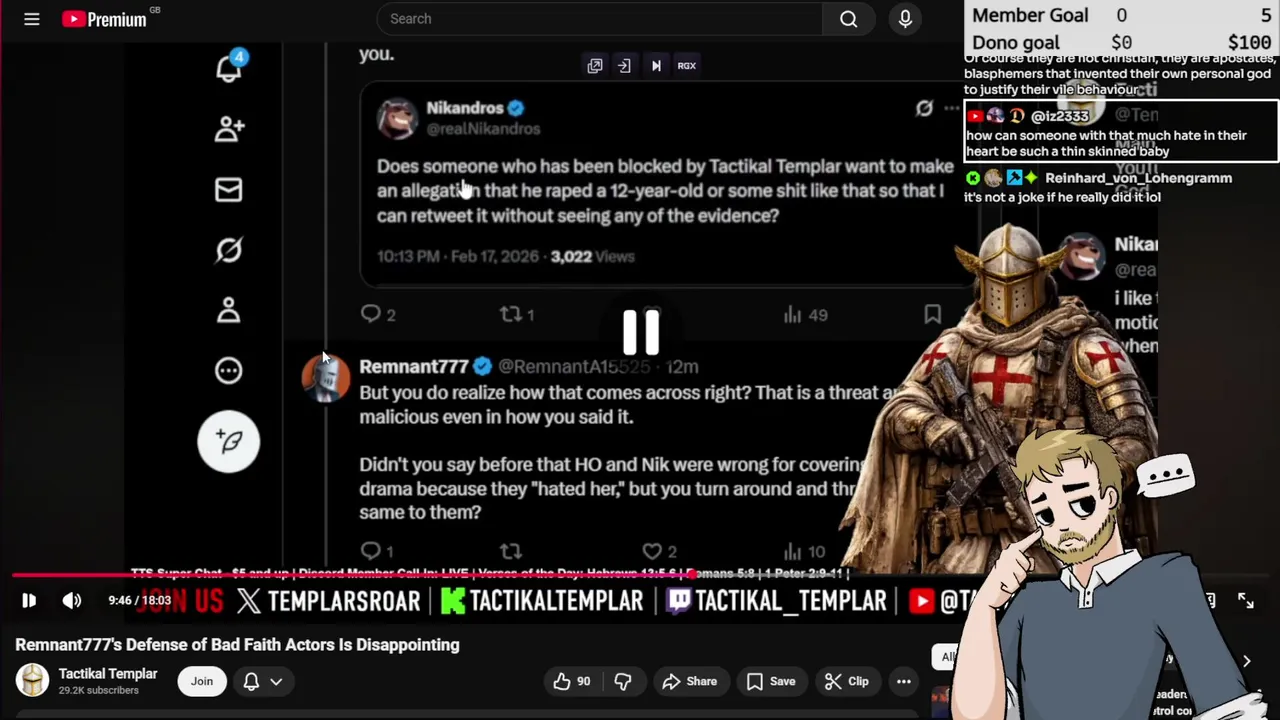Click the skip-next overlay icon
The width and height of the screenshot is (1280, 720).
pyautogui.click(x=656, y=66)
